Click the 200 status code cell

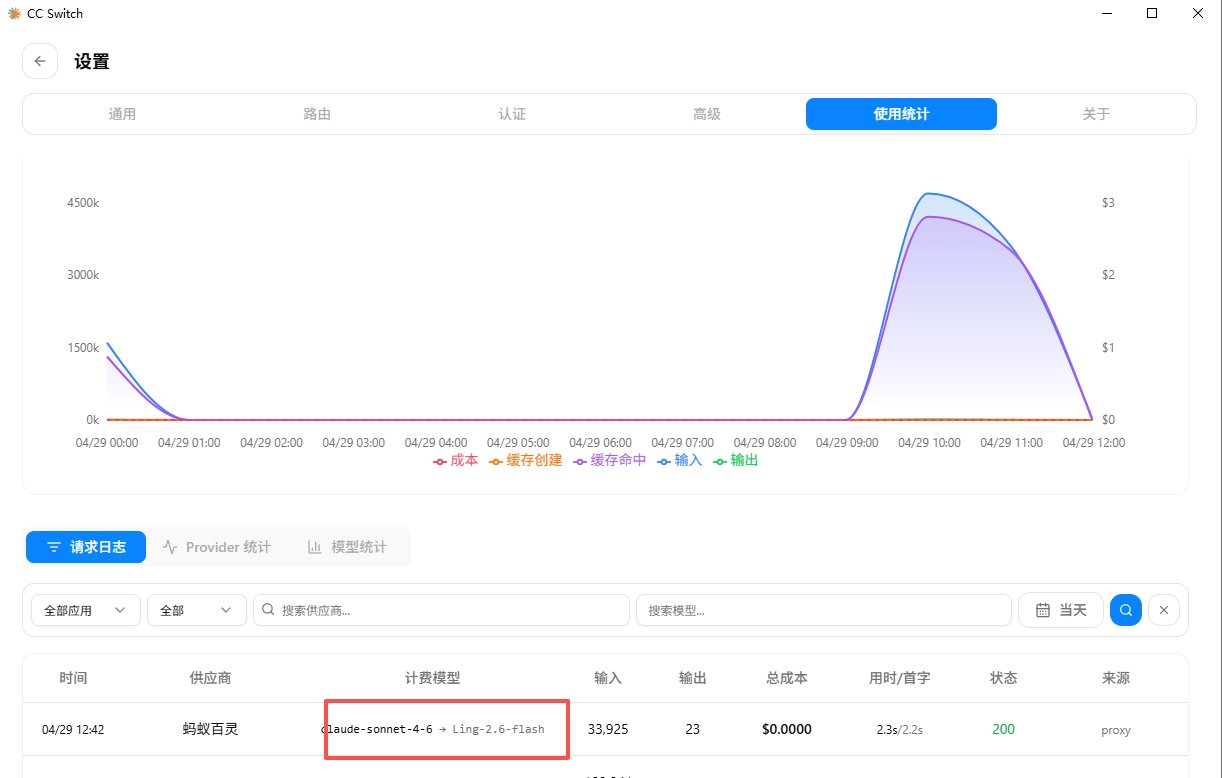coord(1003,730)
